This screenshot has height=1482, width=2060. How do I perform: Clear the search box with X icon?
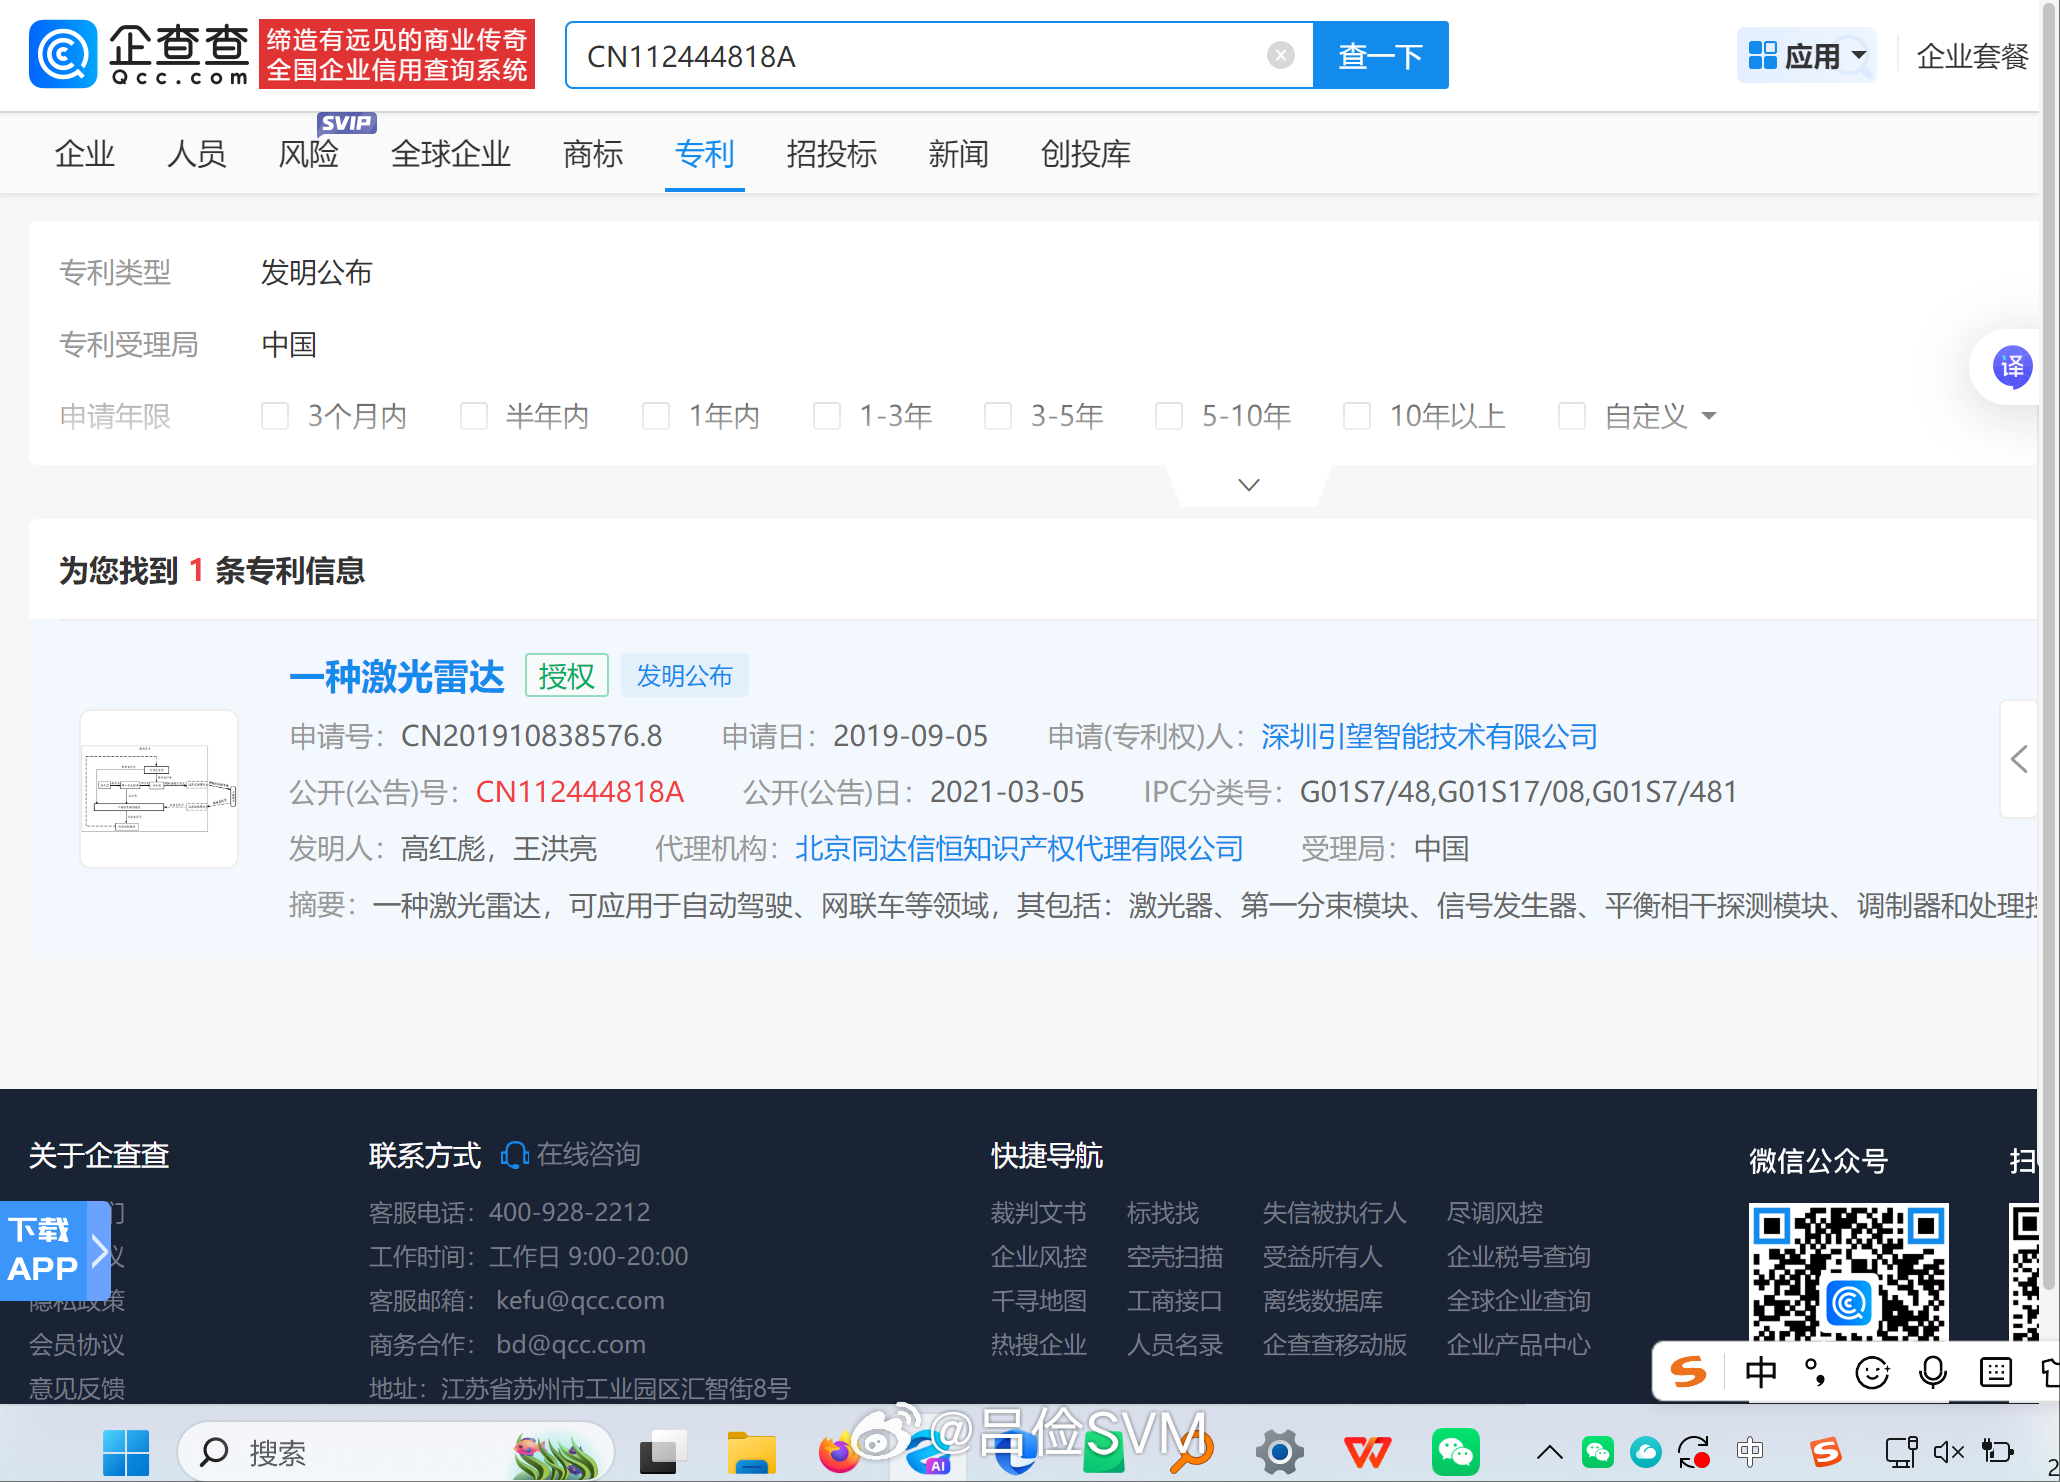tap(1280, 55)
